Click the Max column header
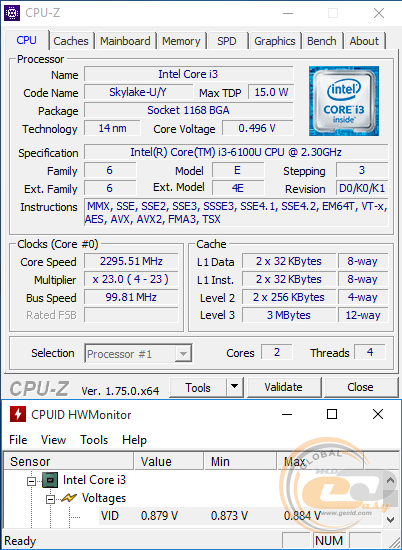This screenshot has height=550, width=402. [320, 461]
